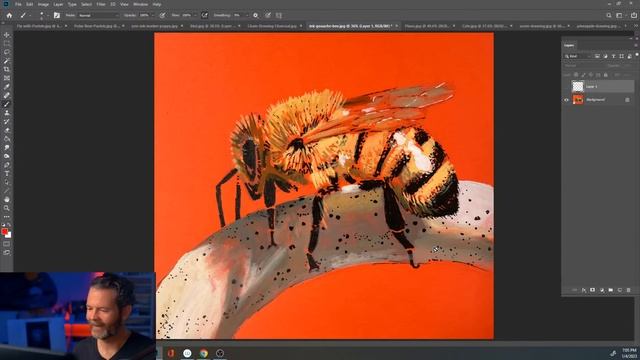The height and width of the screenshot is (360, 640).
Task: Select the Line shape tool
Action: (x=7, y=191)
